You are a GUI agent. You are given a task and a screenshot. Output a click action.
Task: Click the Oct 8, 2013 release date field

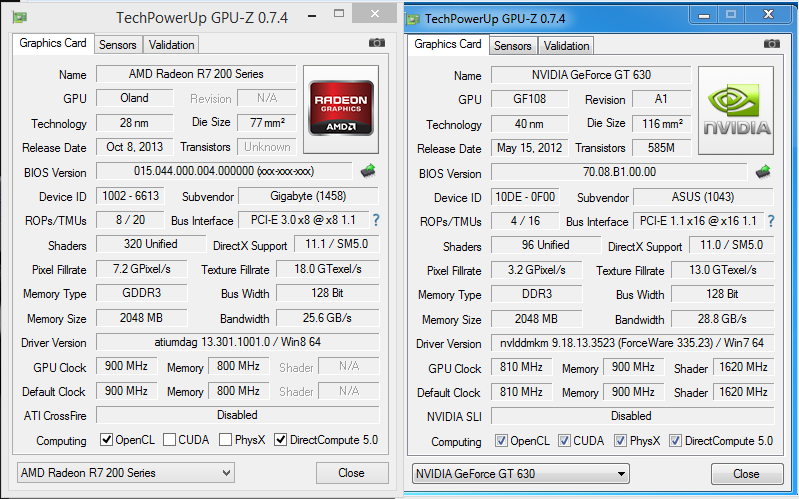click(135, 147)
